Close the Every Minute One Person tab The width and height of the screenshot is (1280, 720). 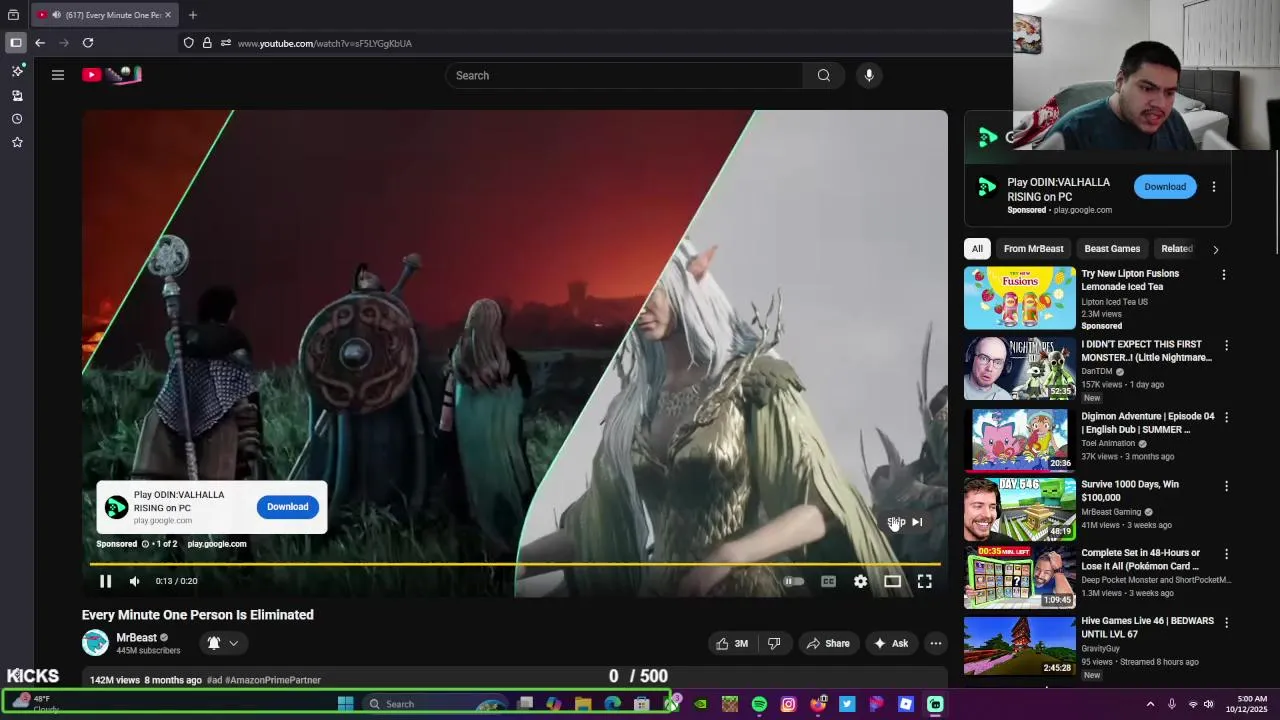click(168, 15)
